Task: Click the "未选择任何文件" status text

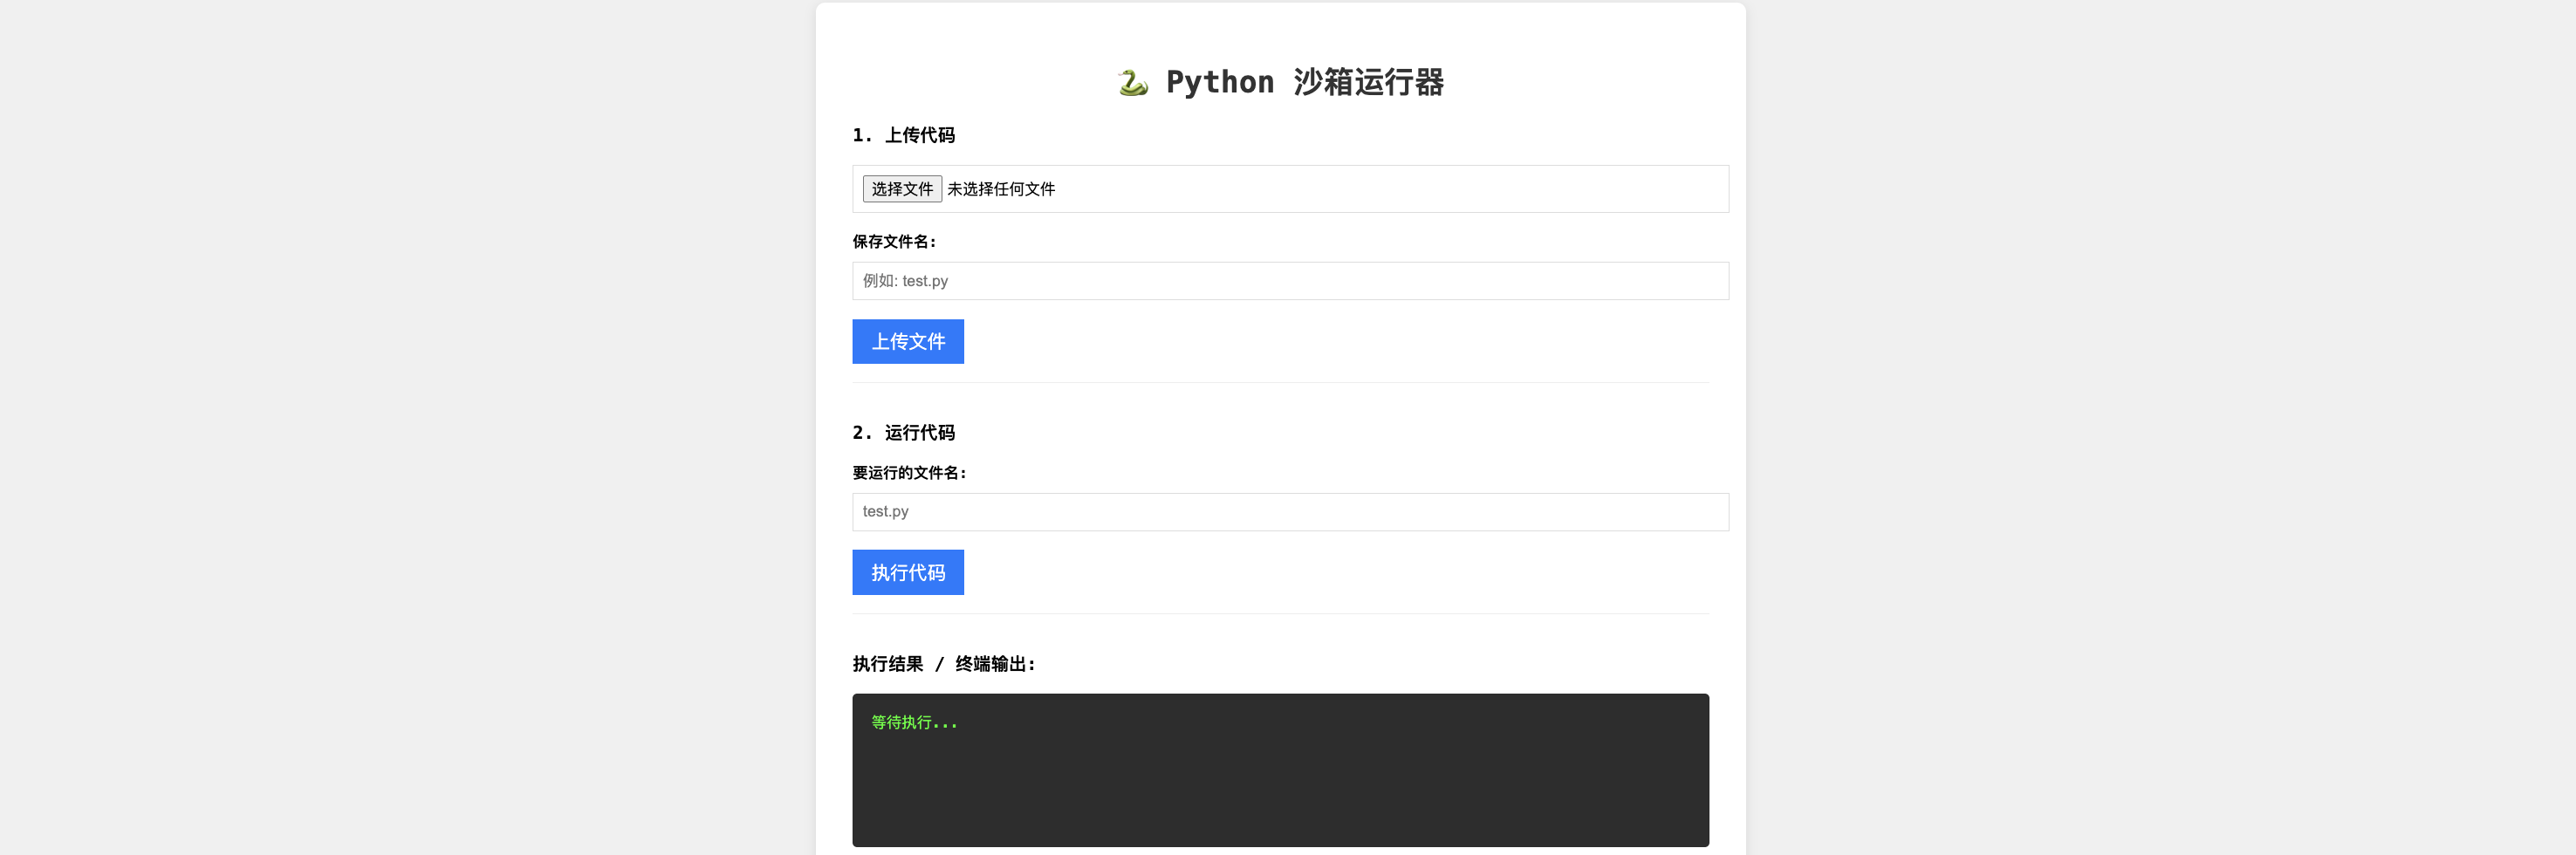Action: click(1000, 189)
